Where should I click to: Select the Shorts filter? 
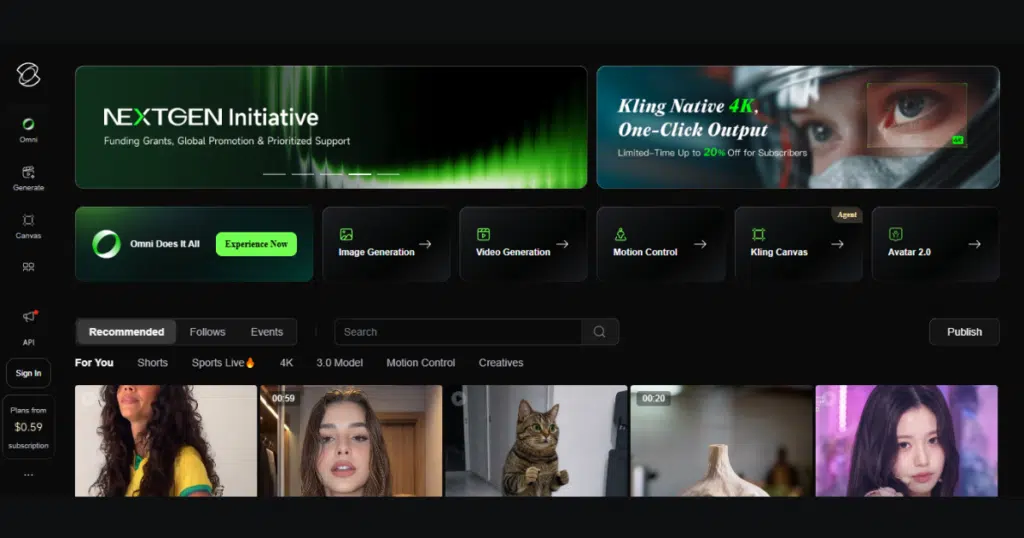(152, 362)
